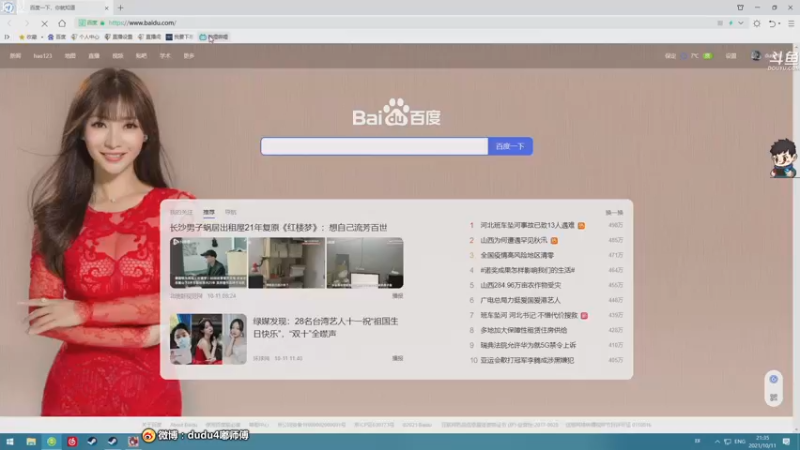Open hot item 山西为何遭遇罕见秋汛
This screenshot has height=450, width=800.
click(x=514, y=240)
